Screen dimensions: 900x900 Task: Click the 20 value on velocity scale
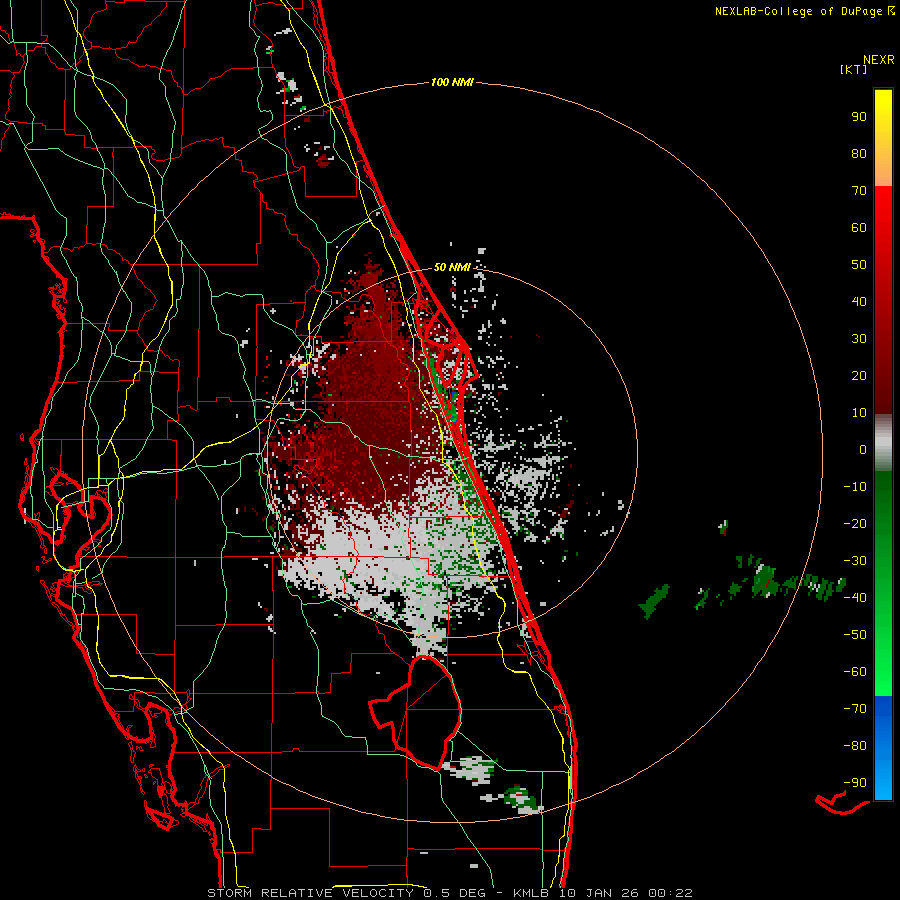pyautogui.click(x=859, y=375)
